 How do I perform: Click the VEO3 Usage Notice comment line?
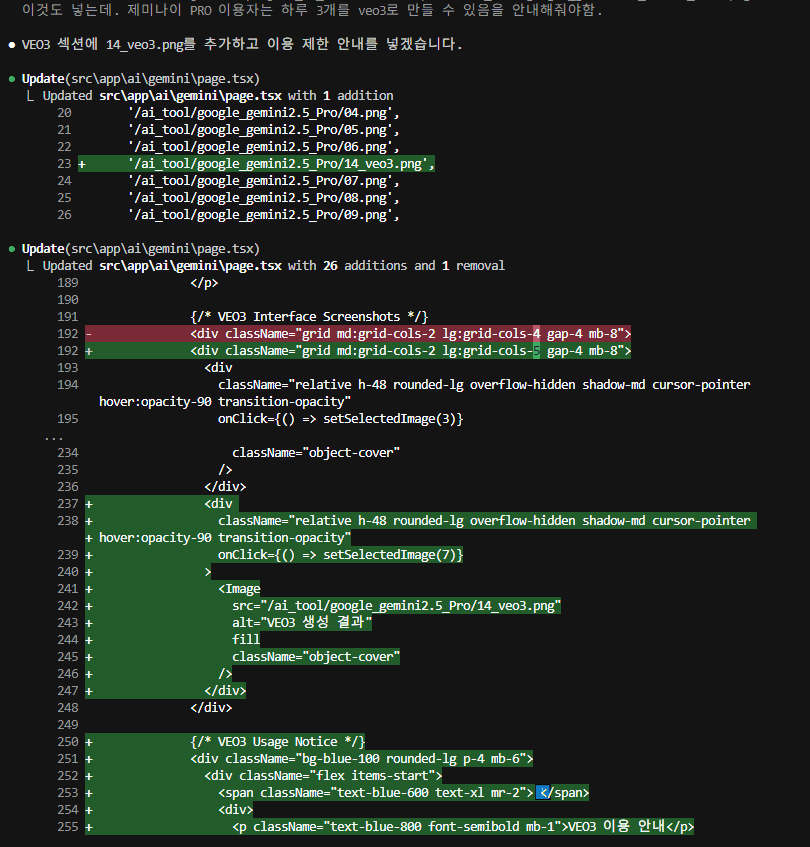click(278, 742)
